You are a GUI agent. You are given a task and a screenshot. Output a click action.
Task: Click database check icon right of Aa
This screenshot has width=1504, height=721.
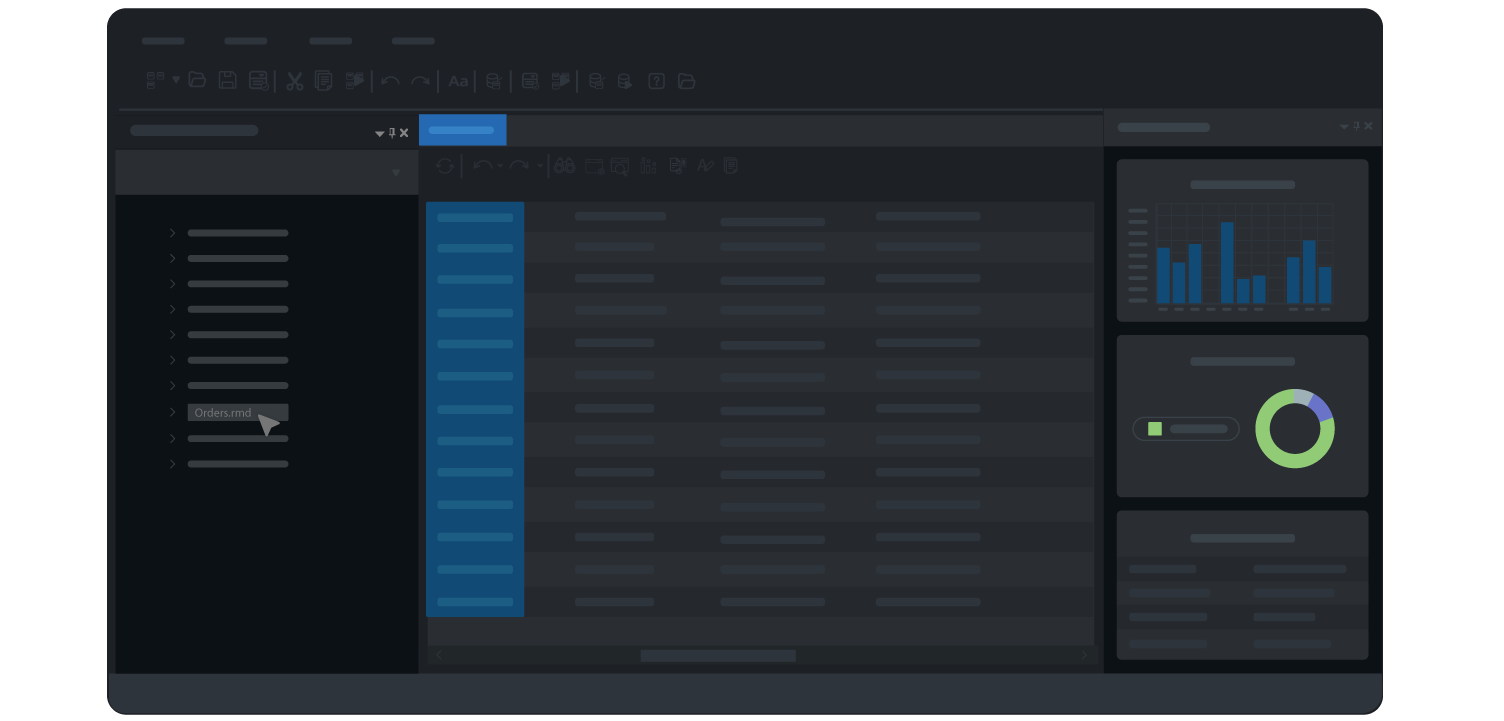pos(493,82)
